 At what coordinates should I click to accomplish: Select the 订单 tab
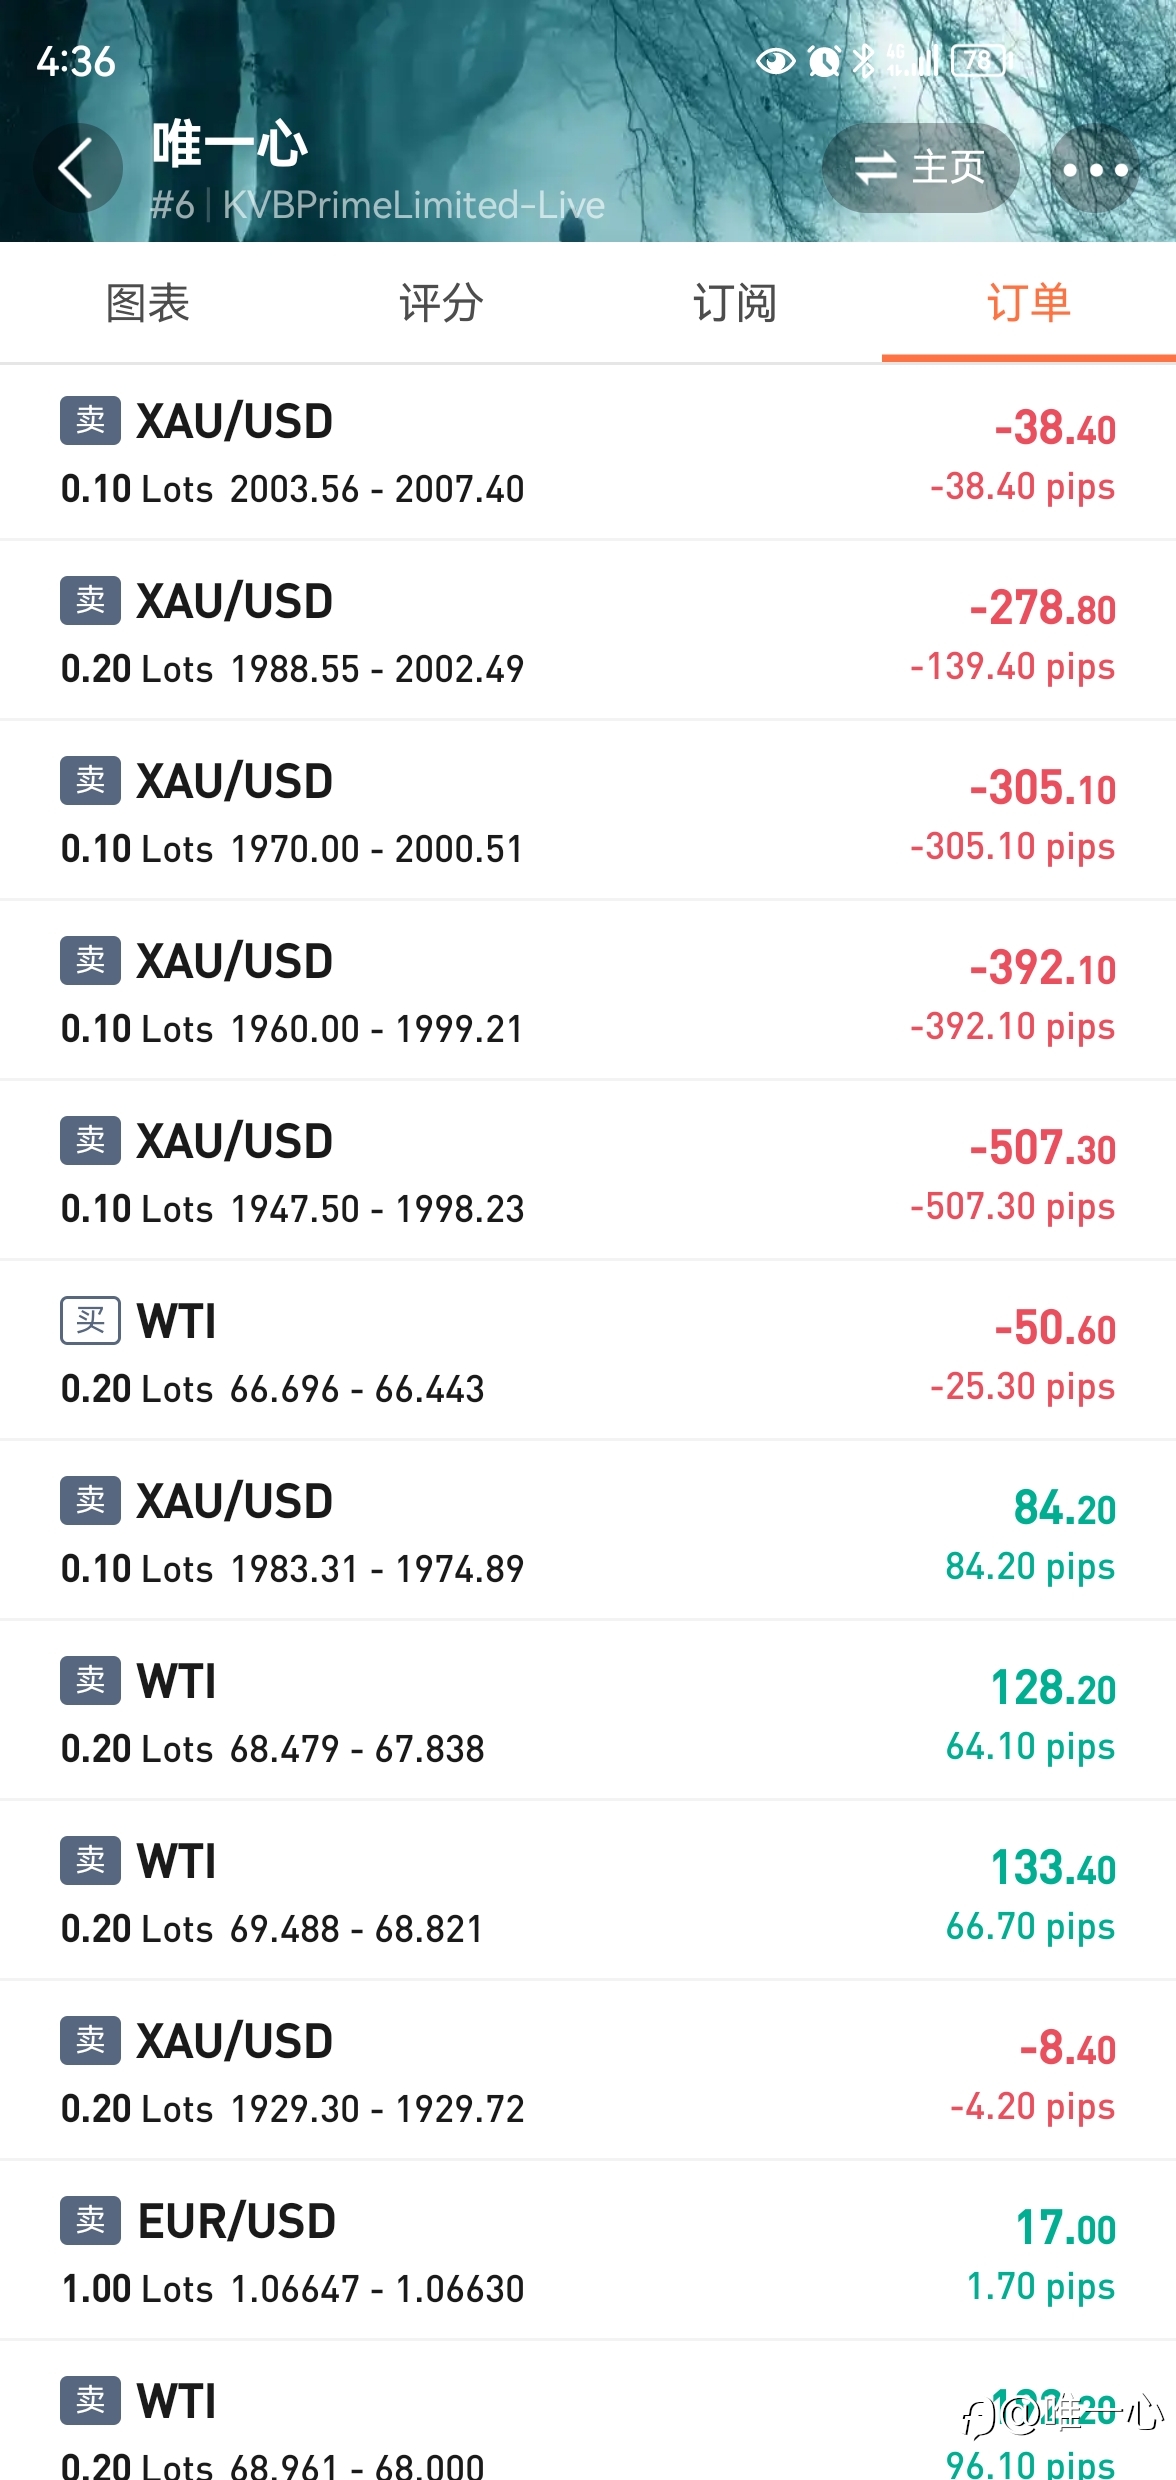1029,303
